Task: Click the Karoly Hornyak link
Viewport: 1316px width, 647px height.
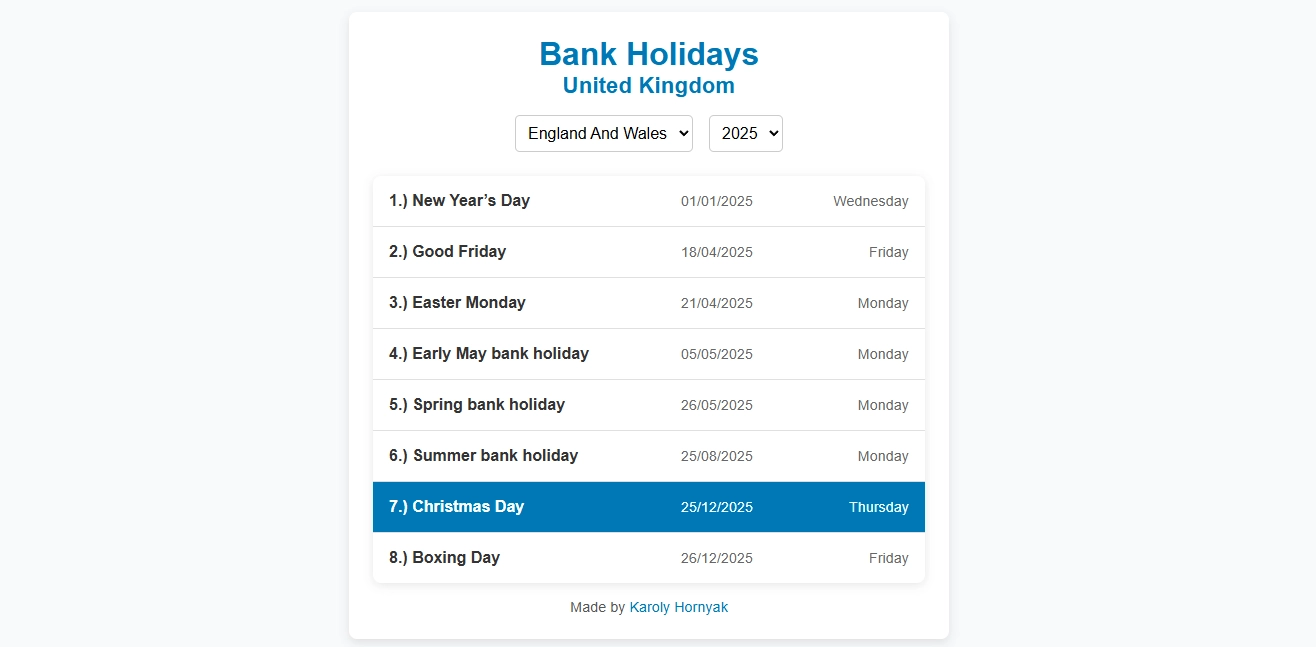Action: 679,607
